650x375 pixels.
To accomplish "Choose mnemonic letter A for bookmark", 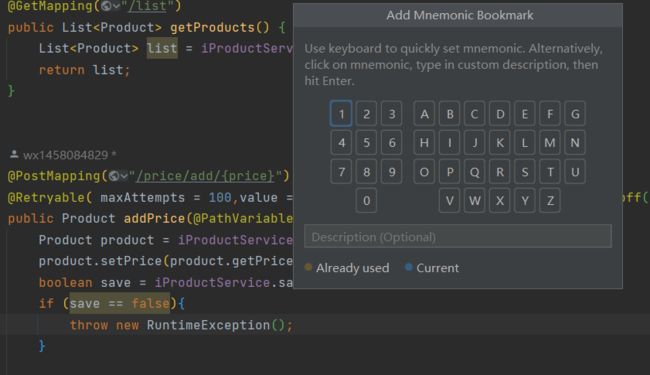I will pyautogui.click(x=424, y=114).
